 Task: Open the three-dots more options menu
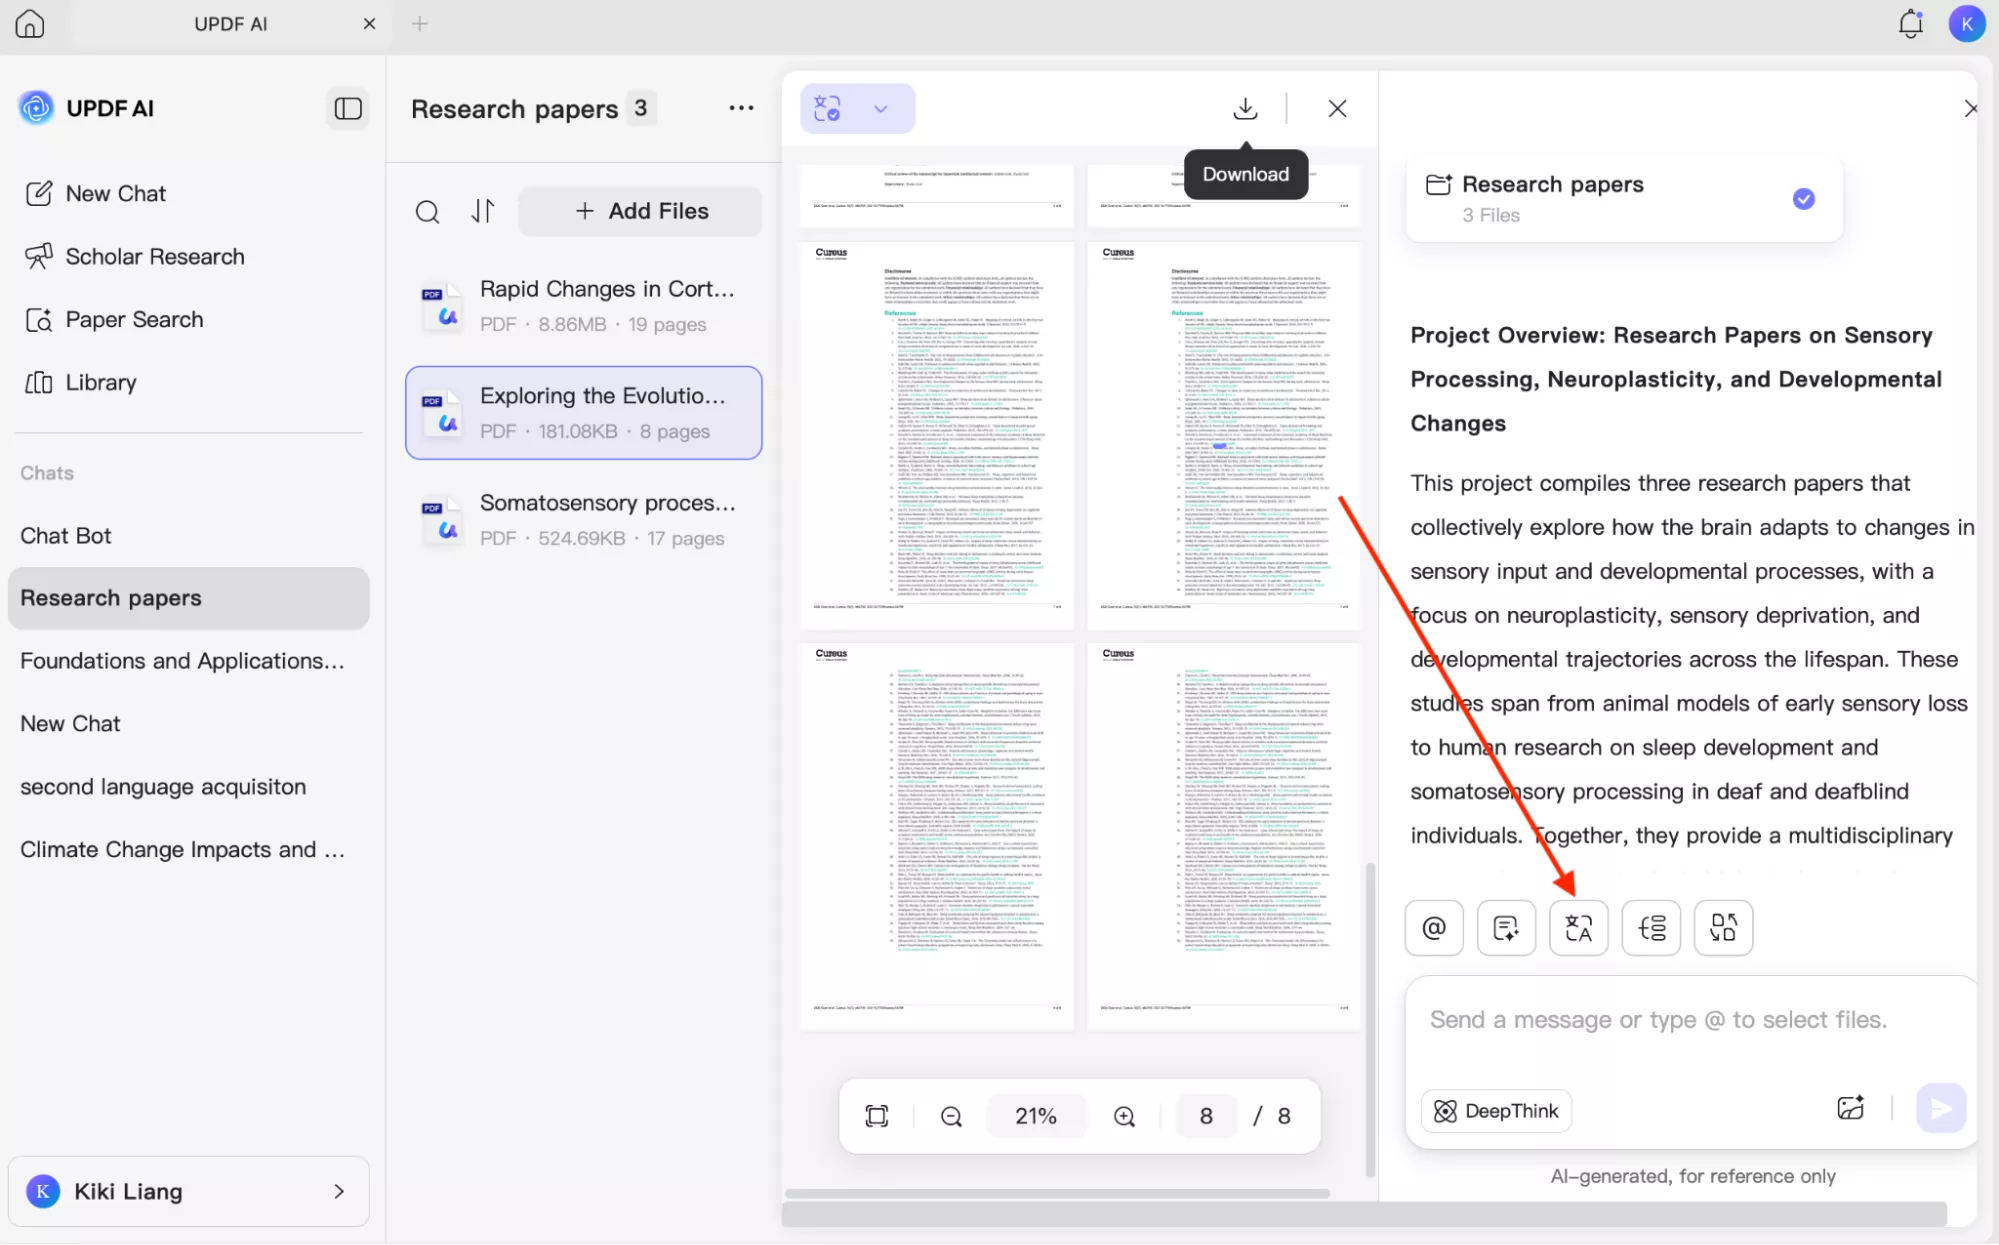pyautogui.click(x=741, y=108)
